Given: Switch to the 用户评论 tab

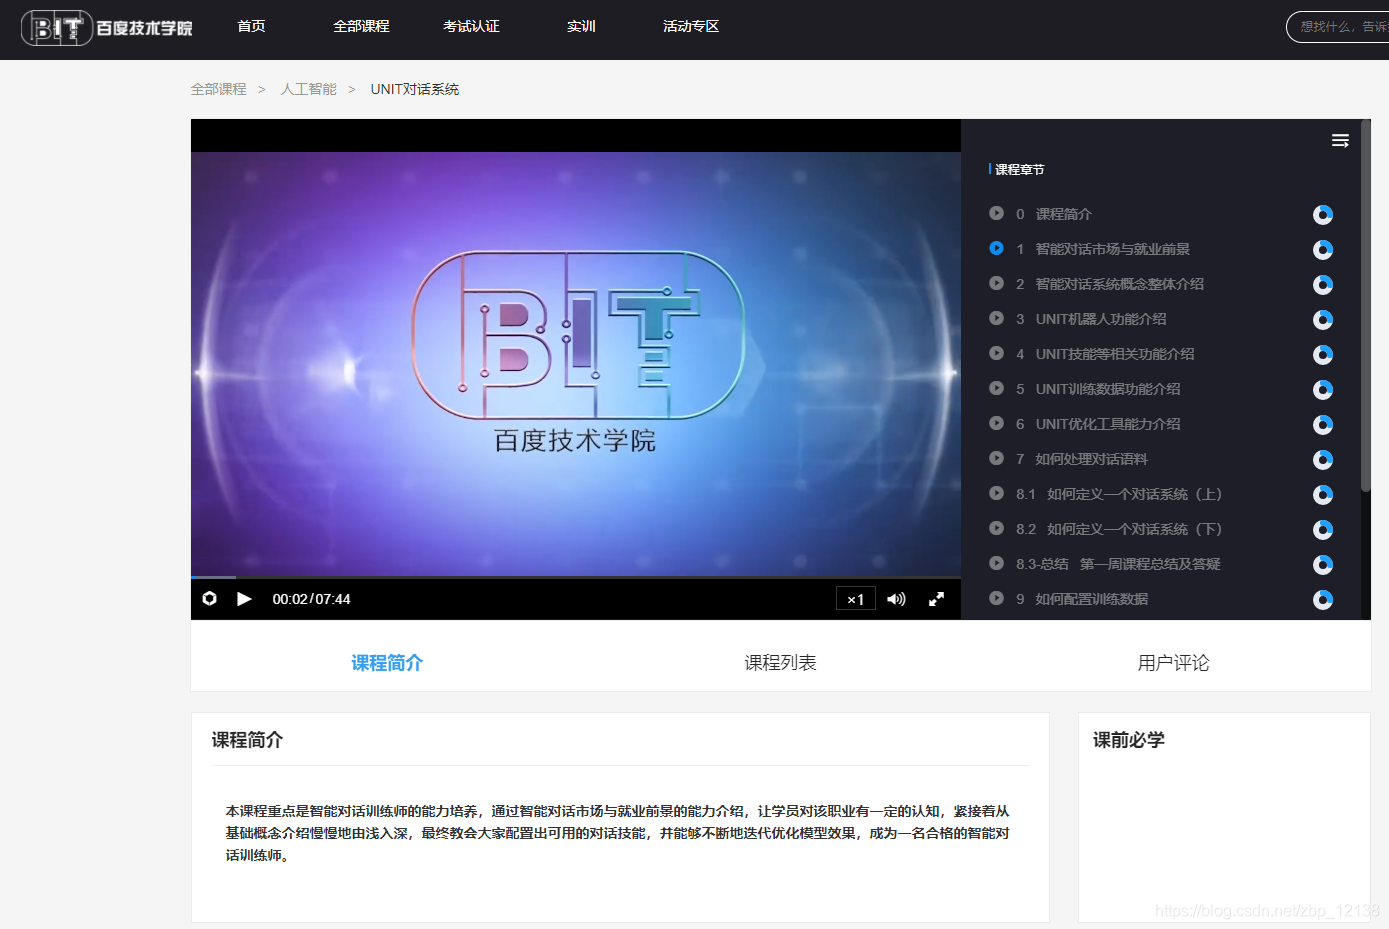Looking at the screenshot, I should click(x=1173, y=663).
